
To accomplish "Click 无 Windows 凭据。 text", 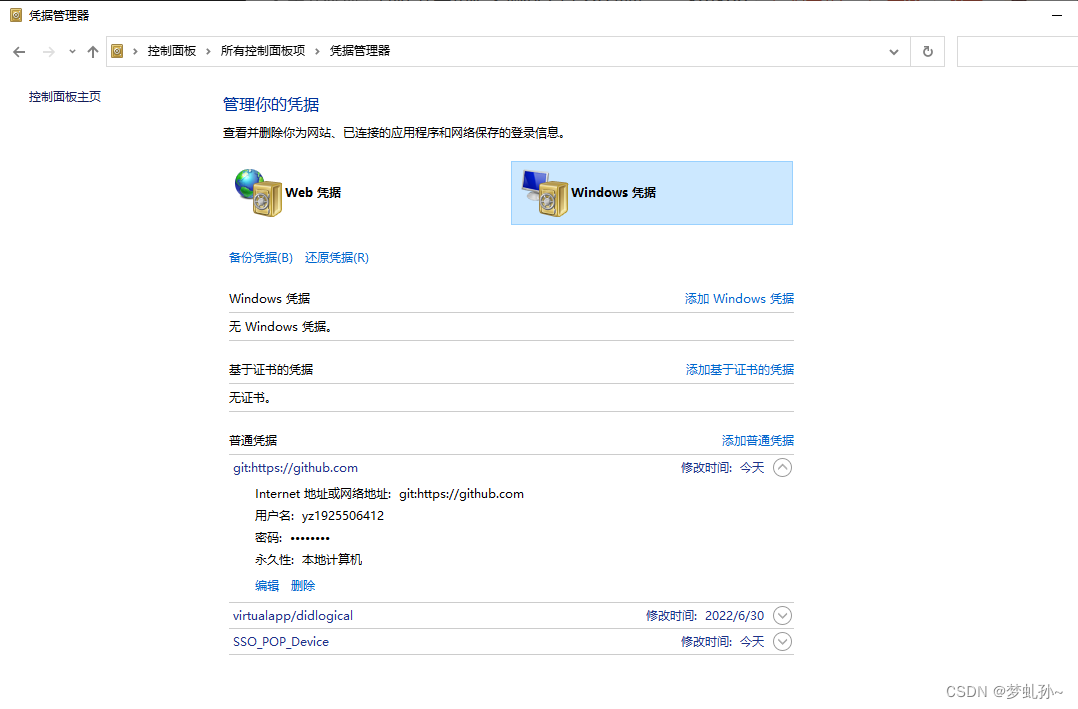I will 280,327.
